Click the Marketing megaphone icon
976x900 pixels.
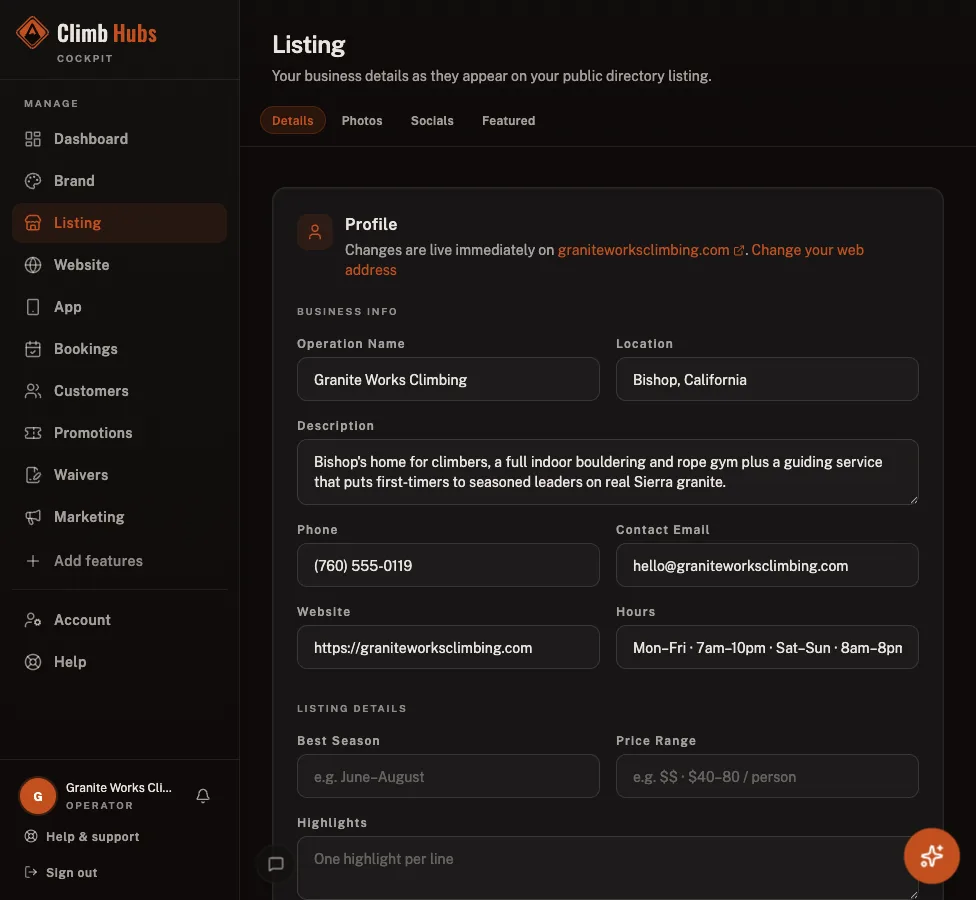[x=33, y=517]
